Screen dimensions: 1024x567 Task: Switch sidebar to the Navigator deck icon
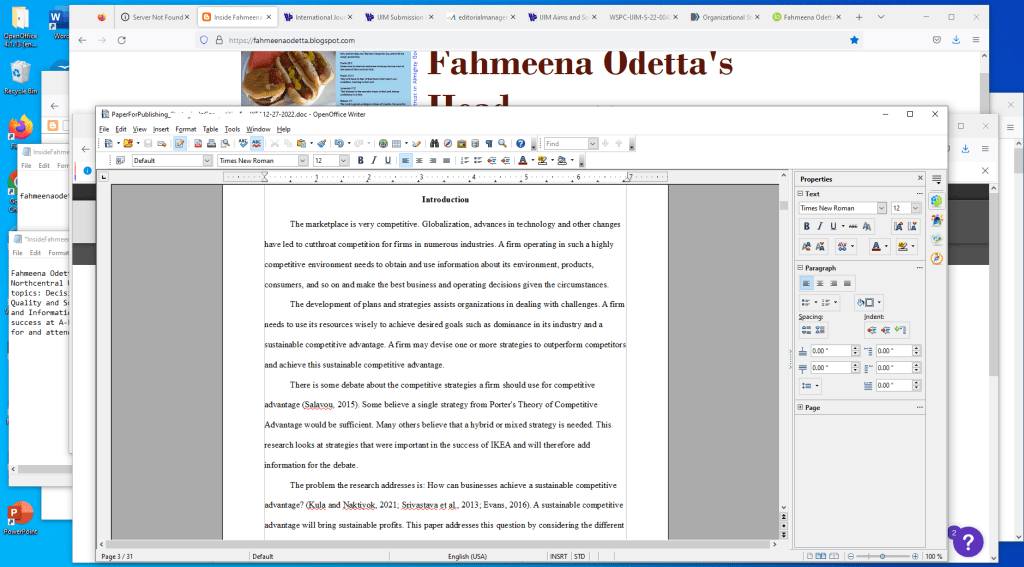tap(937, 259)
